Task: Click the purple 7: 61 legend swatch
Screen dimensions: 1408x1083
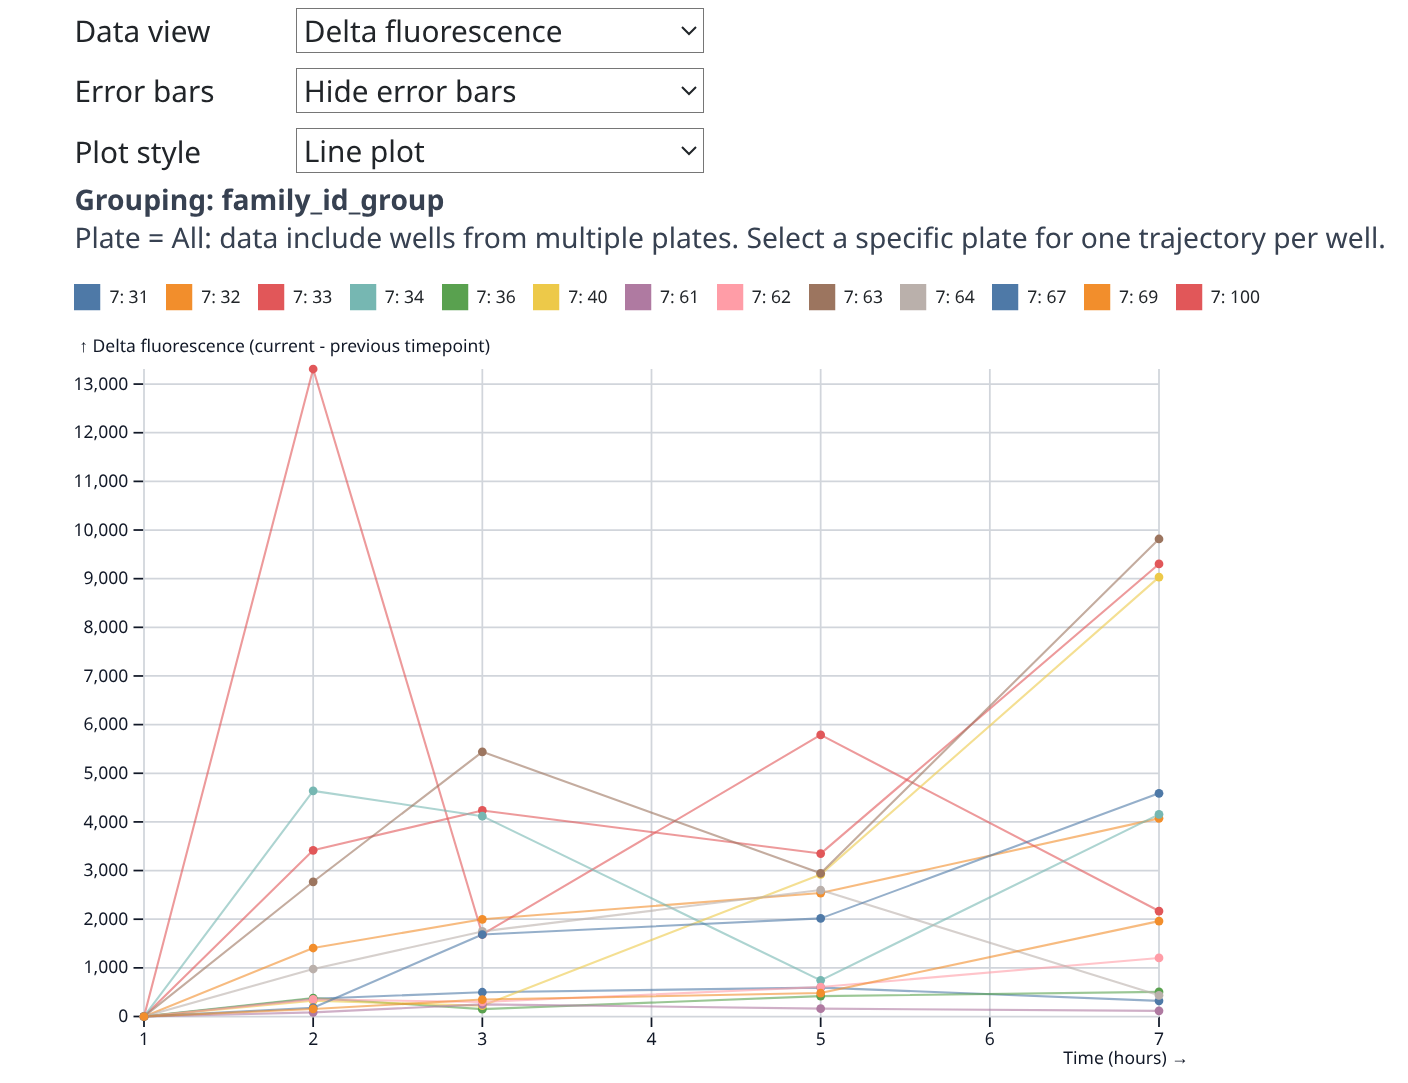Action: (x=638, y=297)
